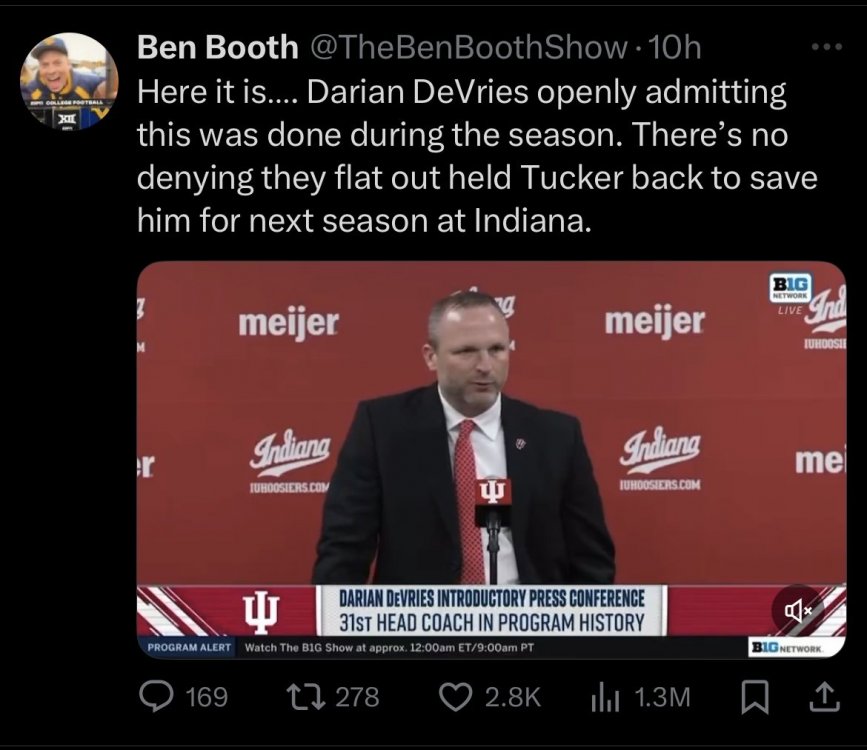The width and height of the screenshot is (867, 750).
Task: Open Ben Booth's profile picture
Action: point(70,81)
